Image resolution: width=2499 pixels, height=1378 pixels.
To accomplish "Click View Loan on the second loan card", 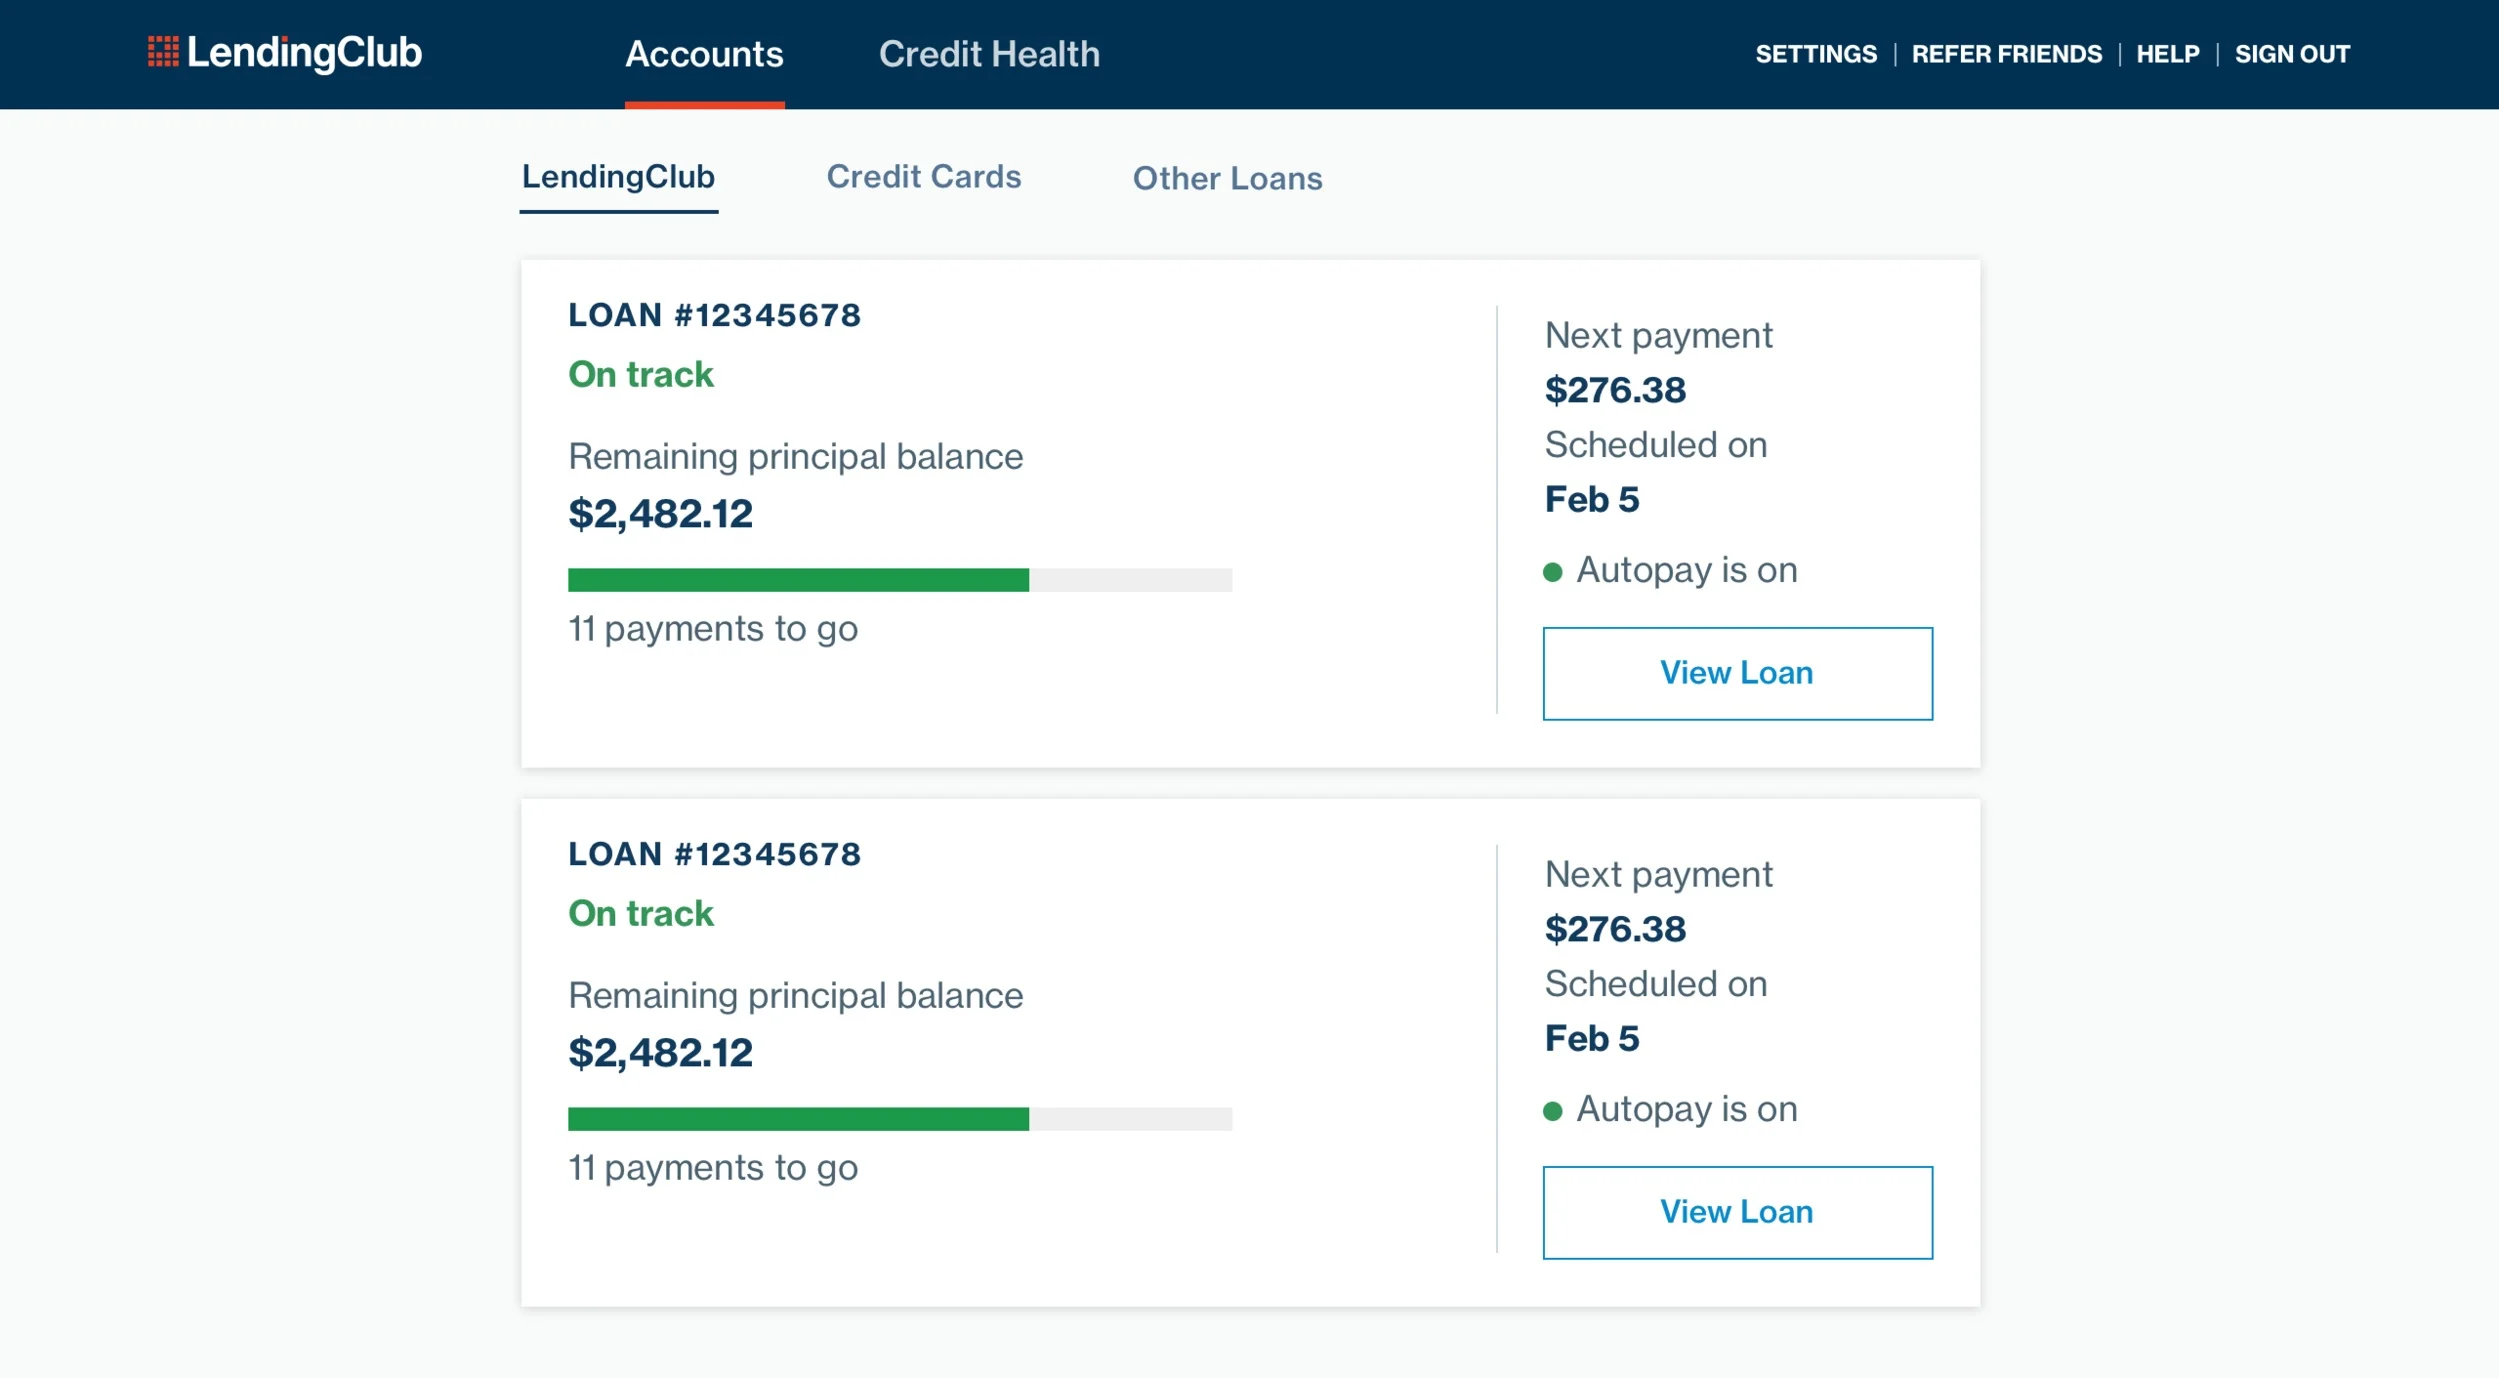I will coord(1736,1212).
